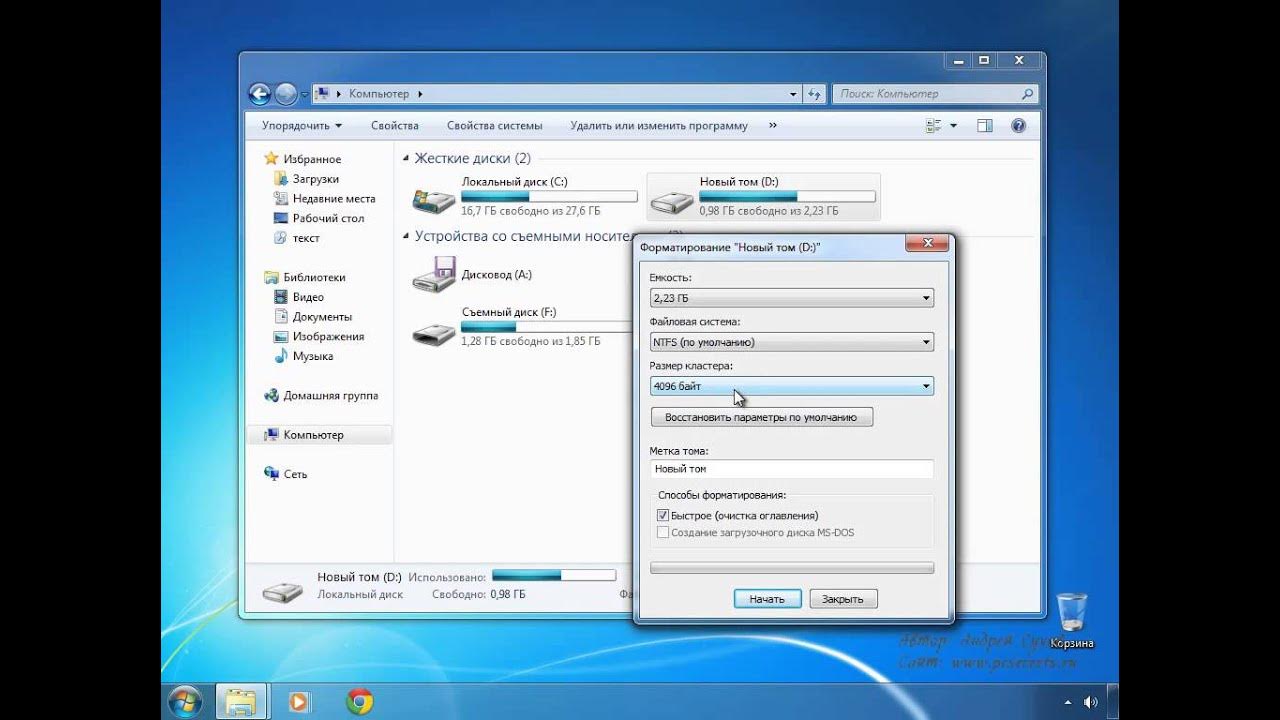Viewport: 1280px width, 720px height.
Task: Click the format progress bar
Action: click(792, 568)
